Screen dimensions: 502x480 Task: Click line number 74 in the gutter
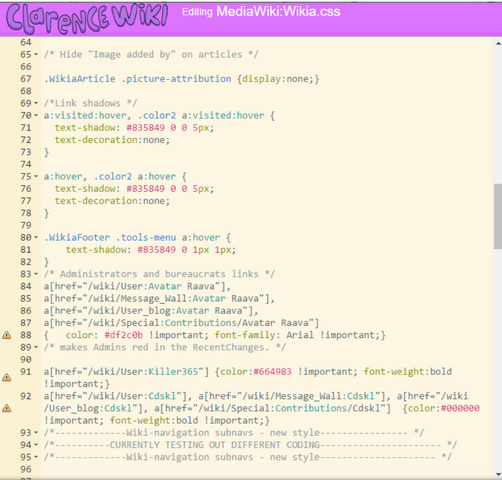click(x=26, y=164)
